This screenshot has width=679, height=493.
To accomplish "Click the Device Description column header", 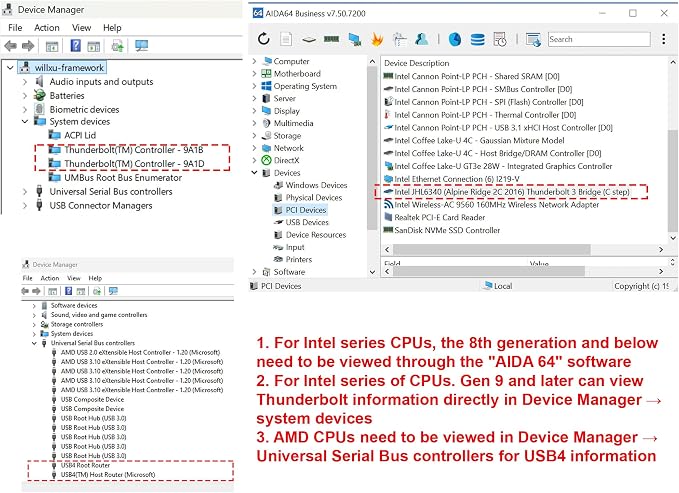I will 417,63.
